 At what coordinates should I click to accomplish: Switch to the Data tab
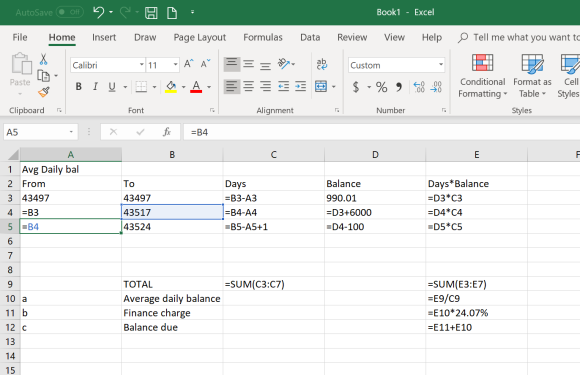tap(310, 37)
